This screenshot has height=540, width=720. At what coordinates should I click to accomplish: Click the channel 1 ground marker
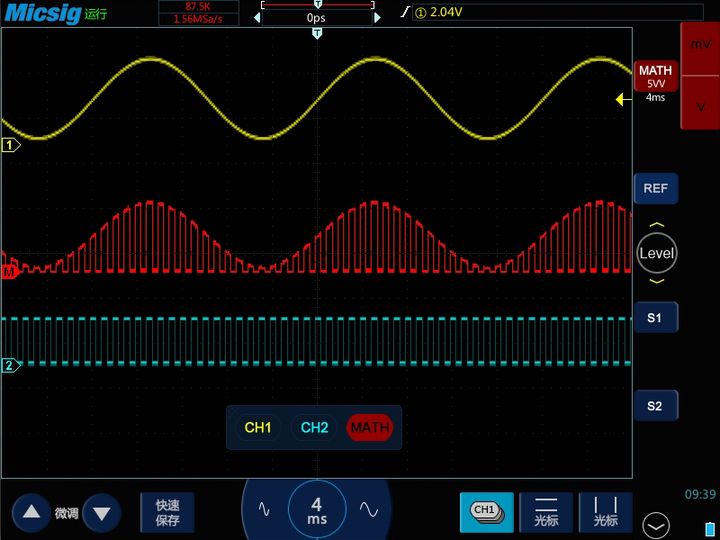pyautogui.click(x=11, y=145)
